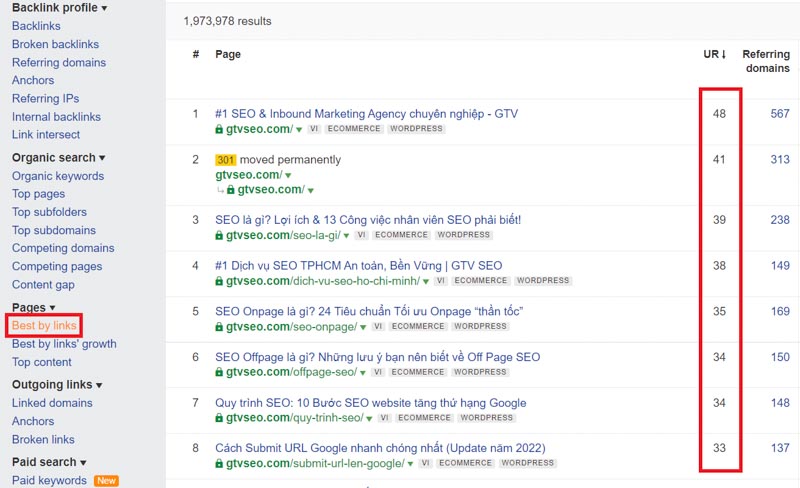Click the lock icon beside gtvseo.com/offpage-seo/ URL
The width and height of the screenshot is (800, 488).
click(x=219, y=373)
